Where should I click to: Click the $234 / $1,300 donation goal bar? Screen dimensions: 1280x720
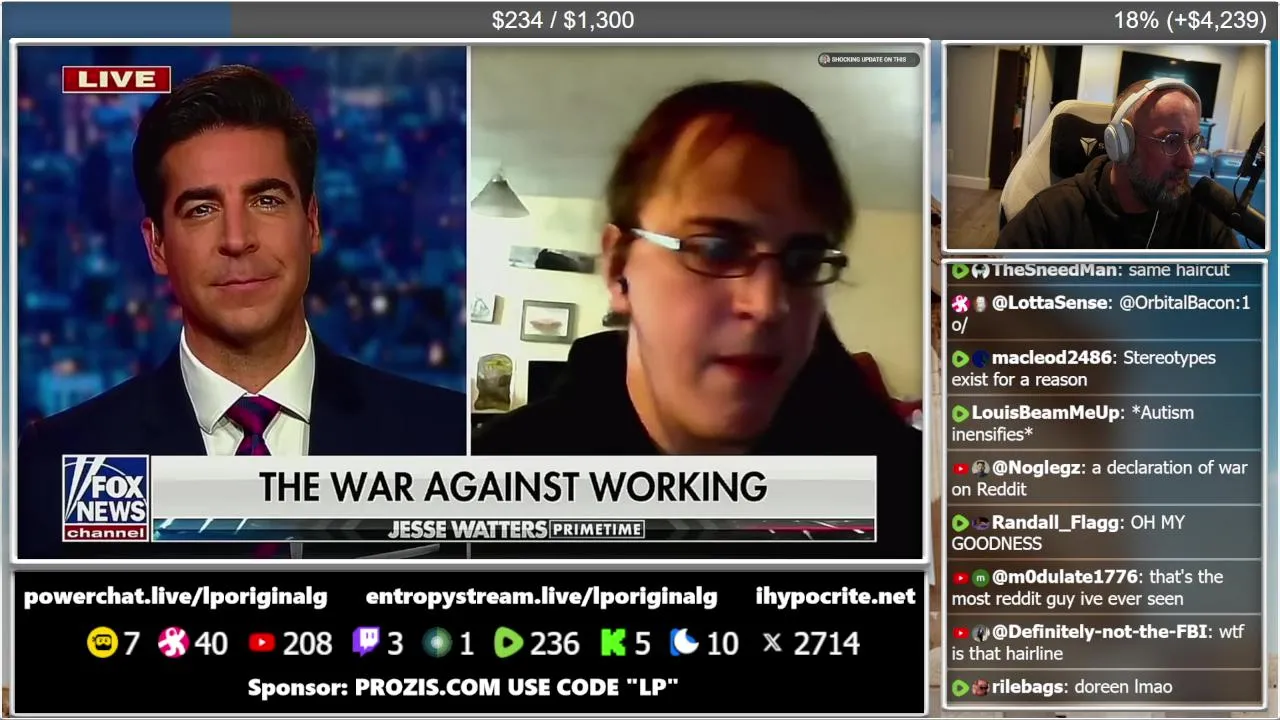pos(563,20)
